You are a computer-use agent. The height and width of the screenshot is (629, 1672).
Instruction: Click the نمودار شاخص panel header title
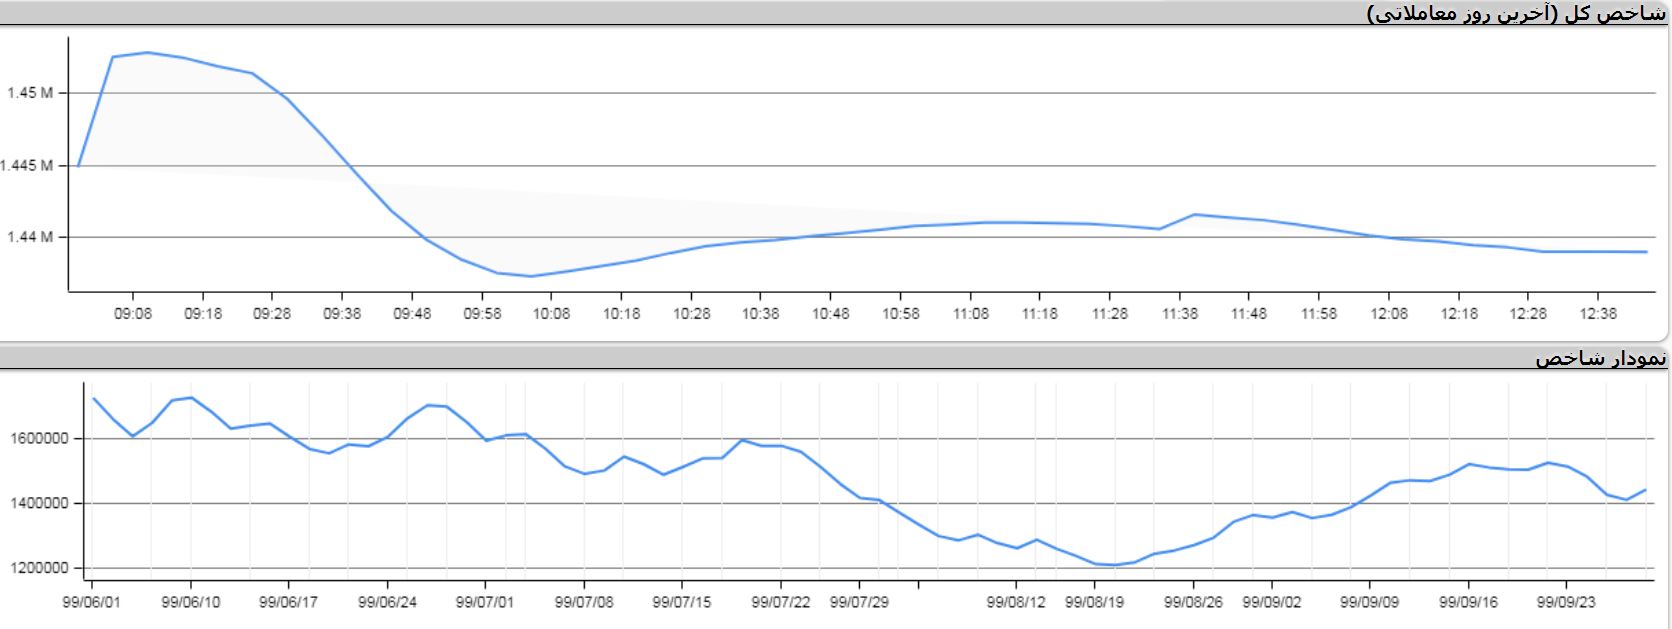pos(1600,358)
